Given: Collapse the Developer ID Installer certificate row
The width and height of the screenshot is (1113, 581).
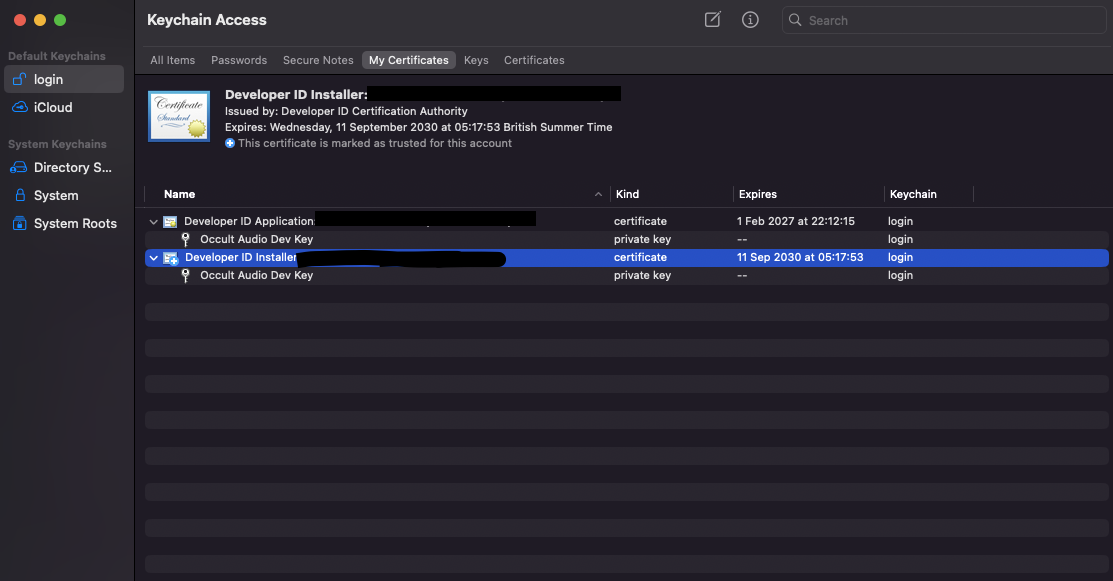Looking at the screenshot, I should (153, 258).
